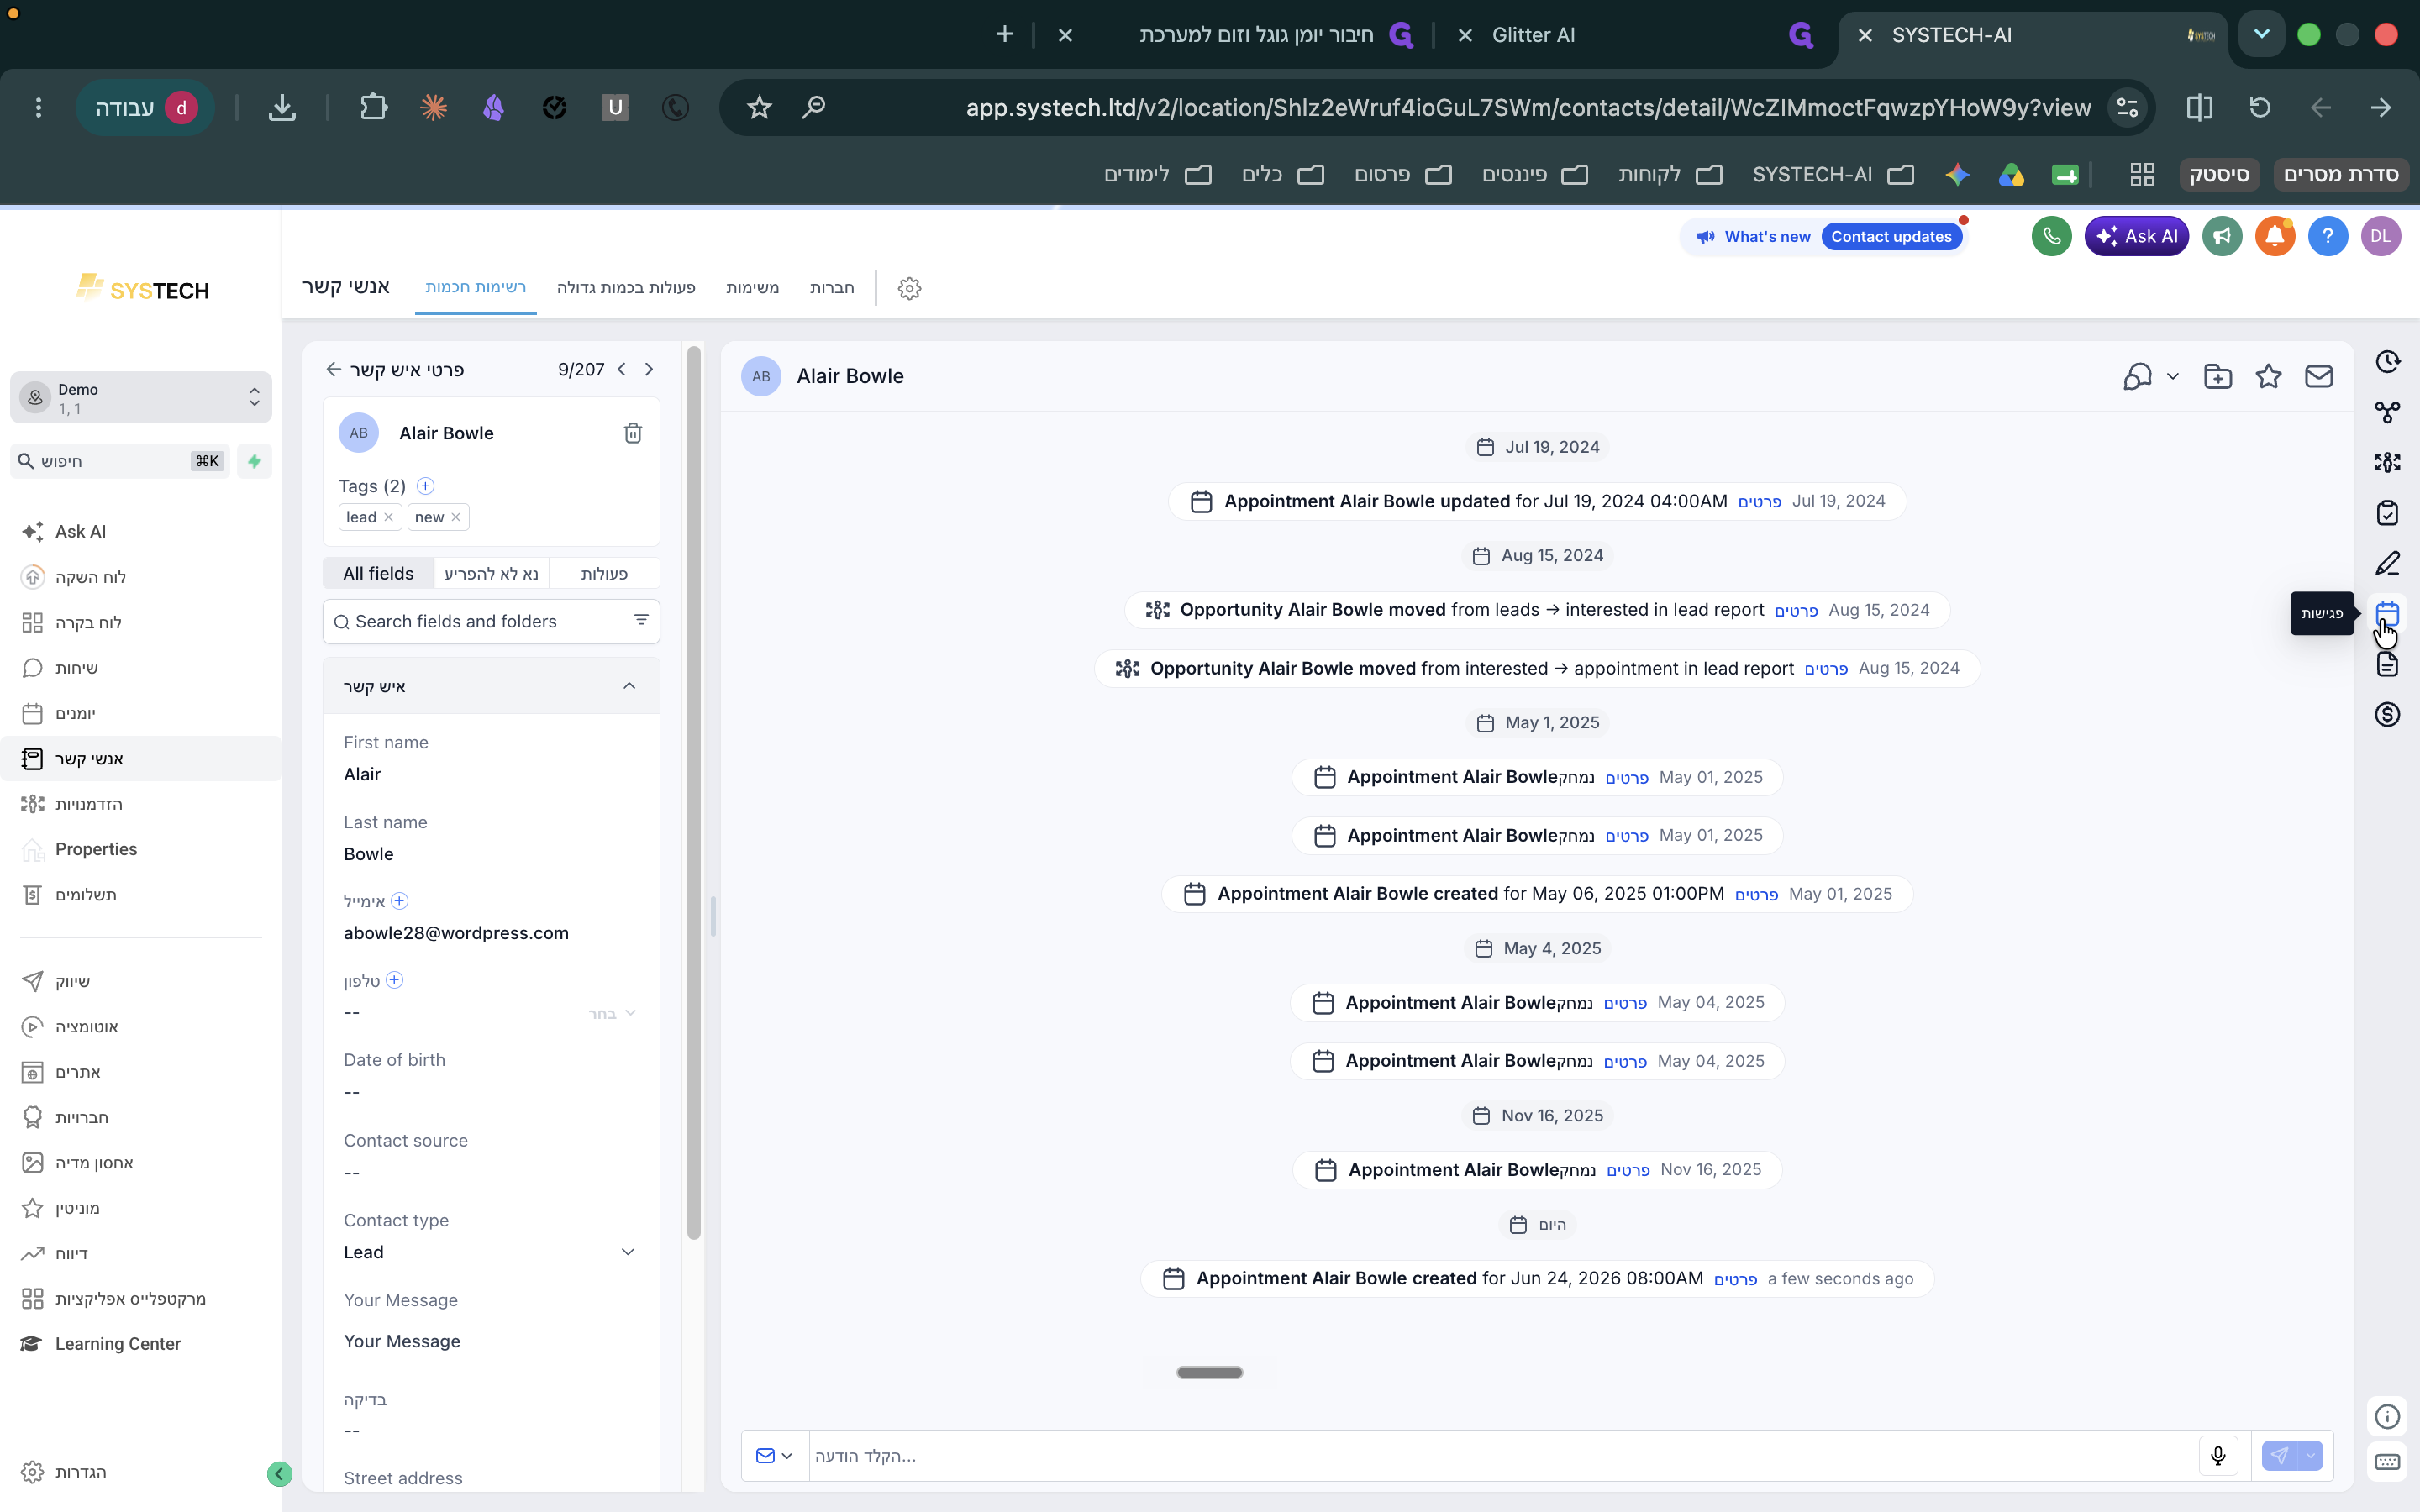
Task: Open activity history clock icon
Action: pos(2387,361)
